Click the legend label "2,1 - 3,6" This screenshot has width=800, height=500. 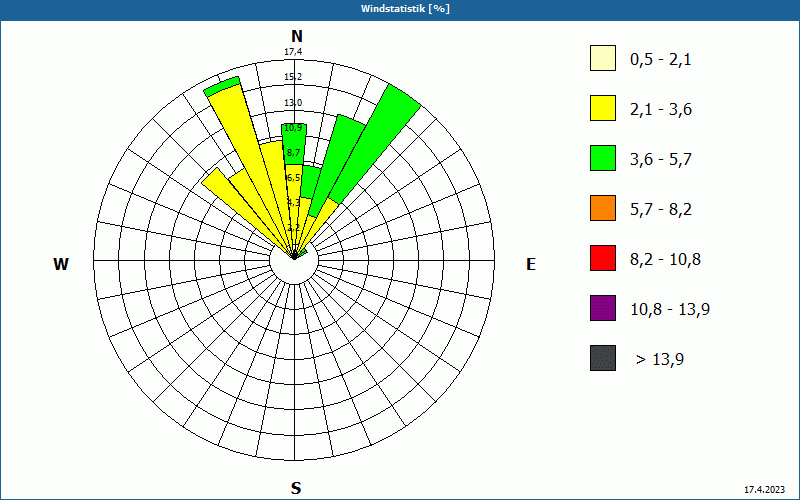(661, 110)
